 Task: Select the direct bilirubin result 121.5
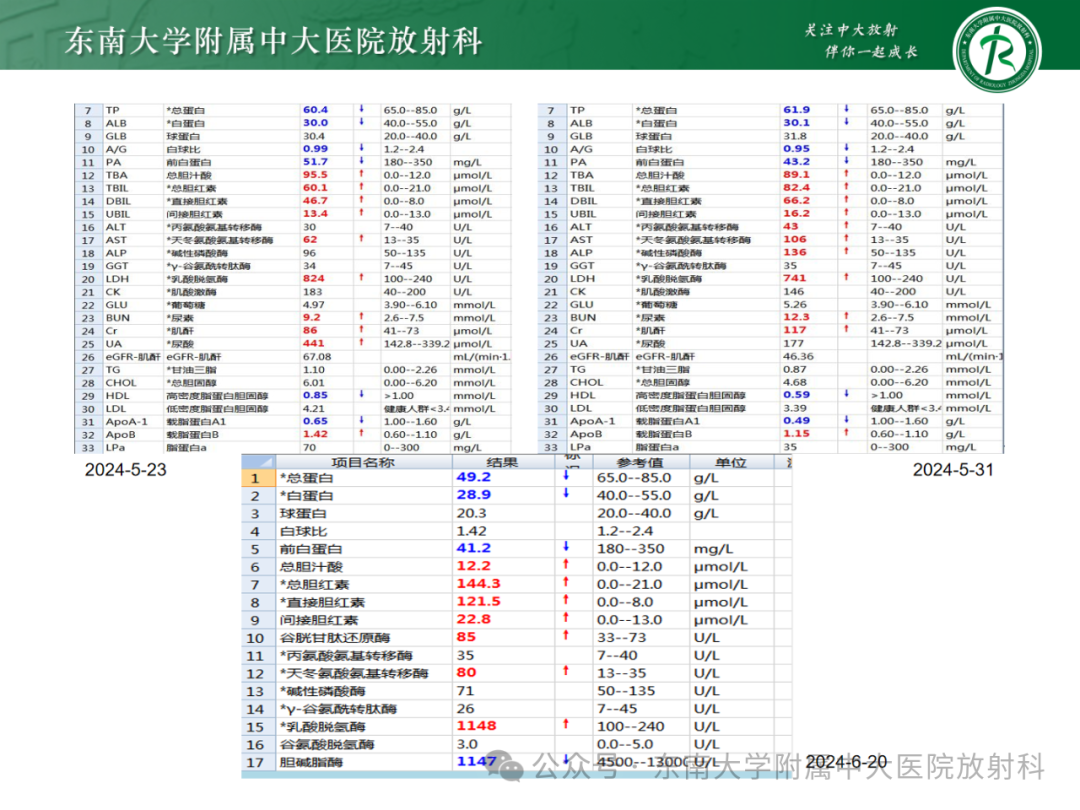[479, 602]
